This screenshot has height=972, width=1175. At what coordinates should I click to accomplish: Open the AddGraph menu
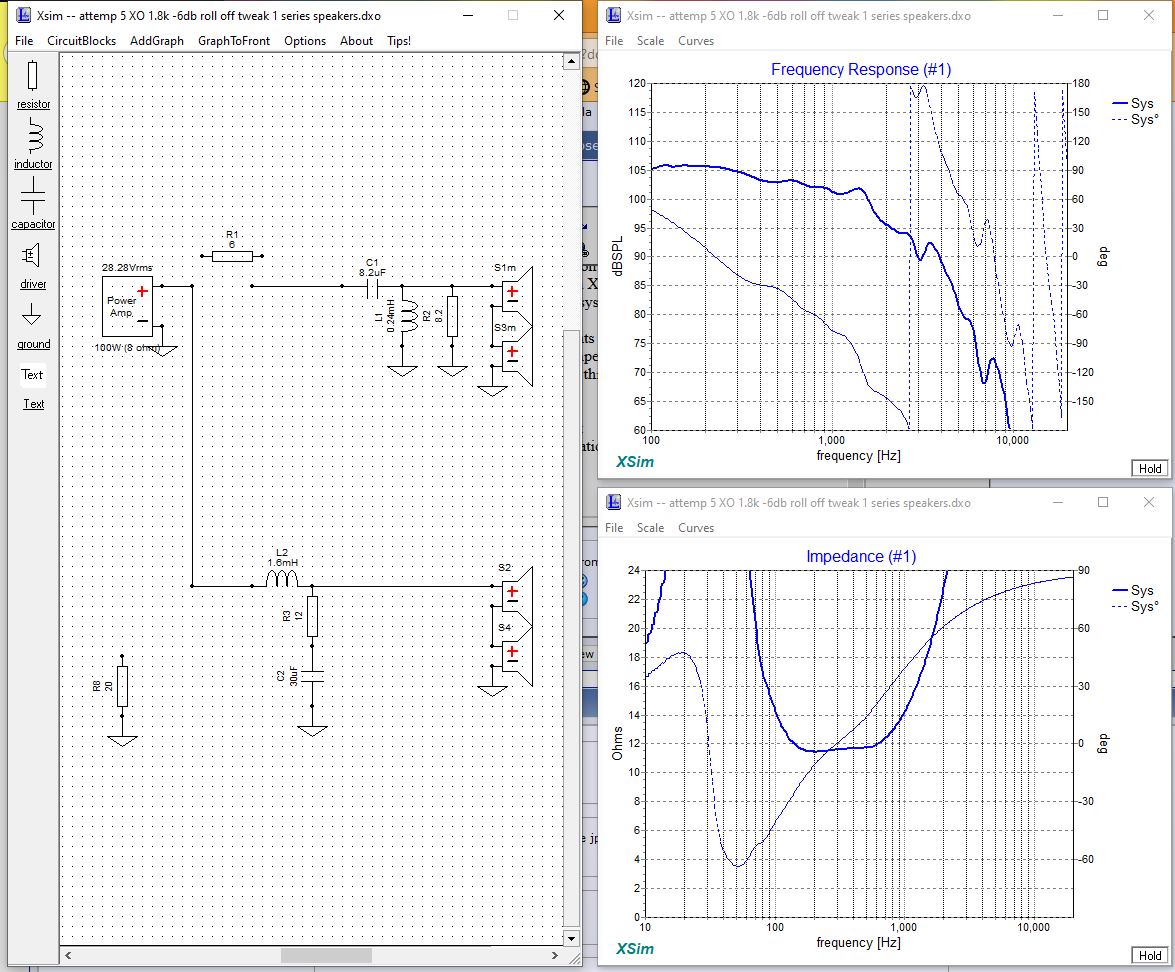tap(157, 40)
